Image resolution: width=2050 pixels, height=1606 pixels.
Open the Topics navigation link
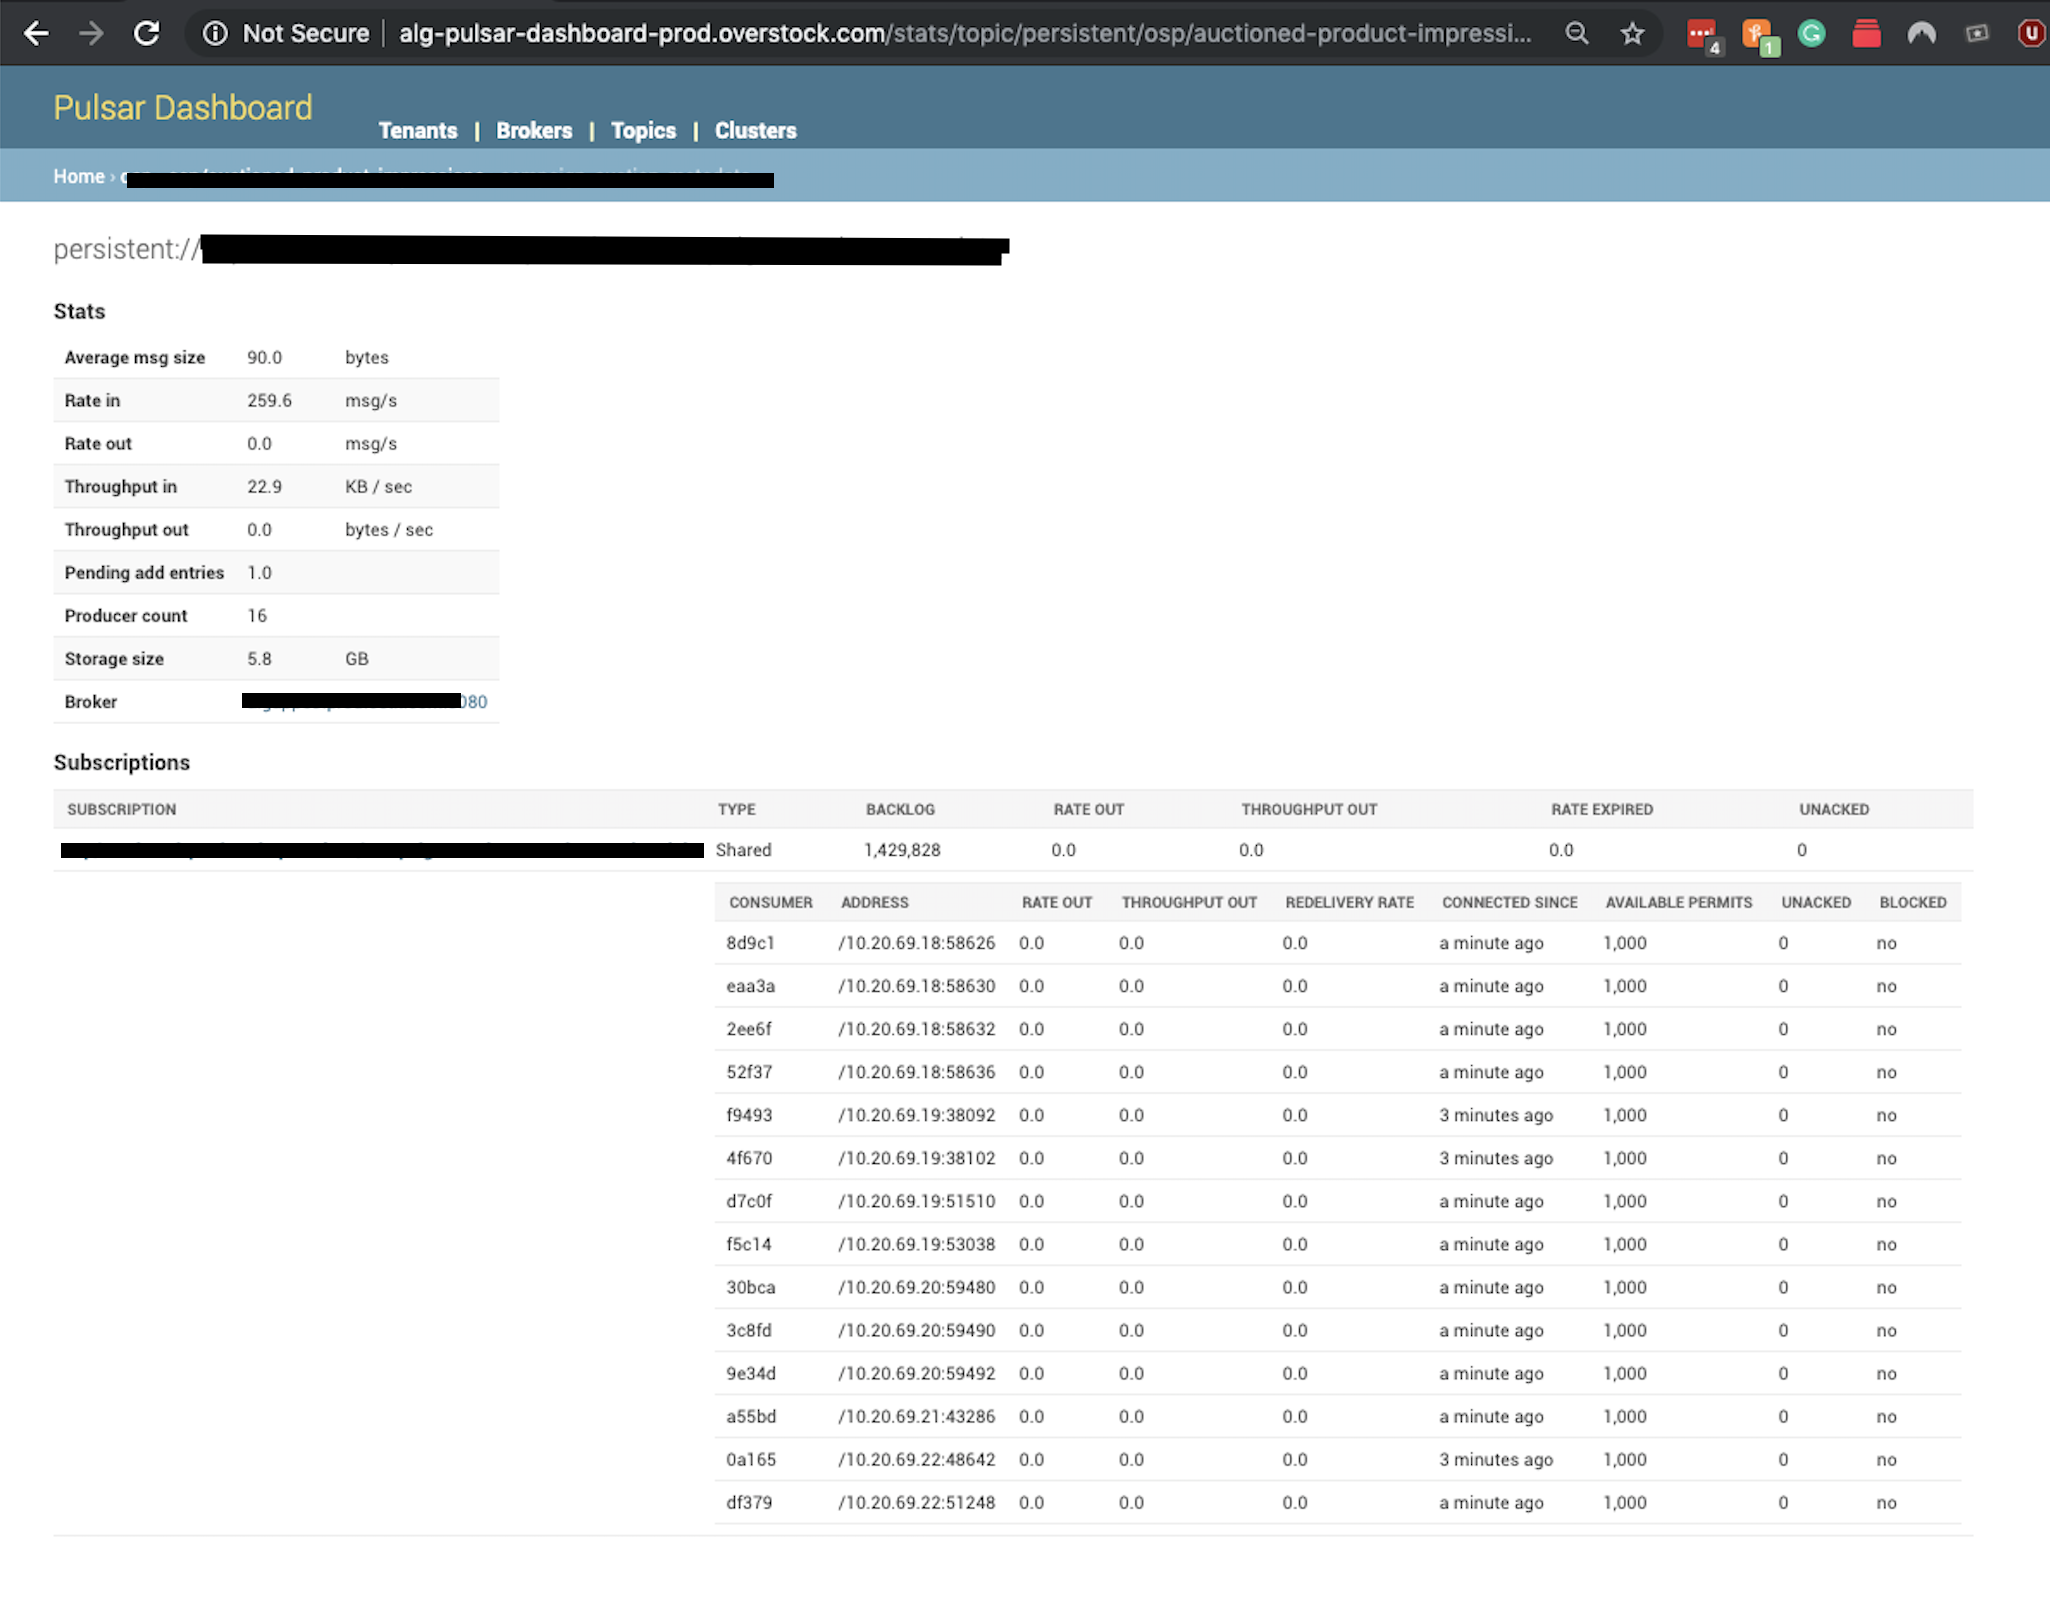coord(643,131)
